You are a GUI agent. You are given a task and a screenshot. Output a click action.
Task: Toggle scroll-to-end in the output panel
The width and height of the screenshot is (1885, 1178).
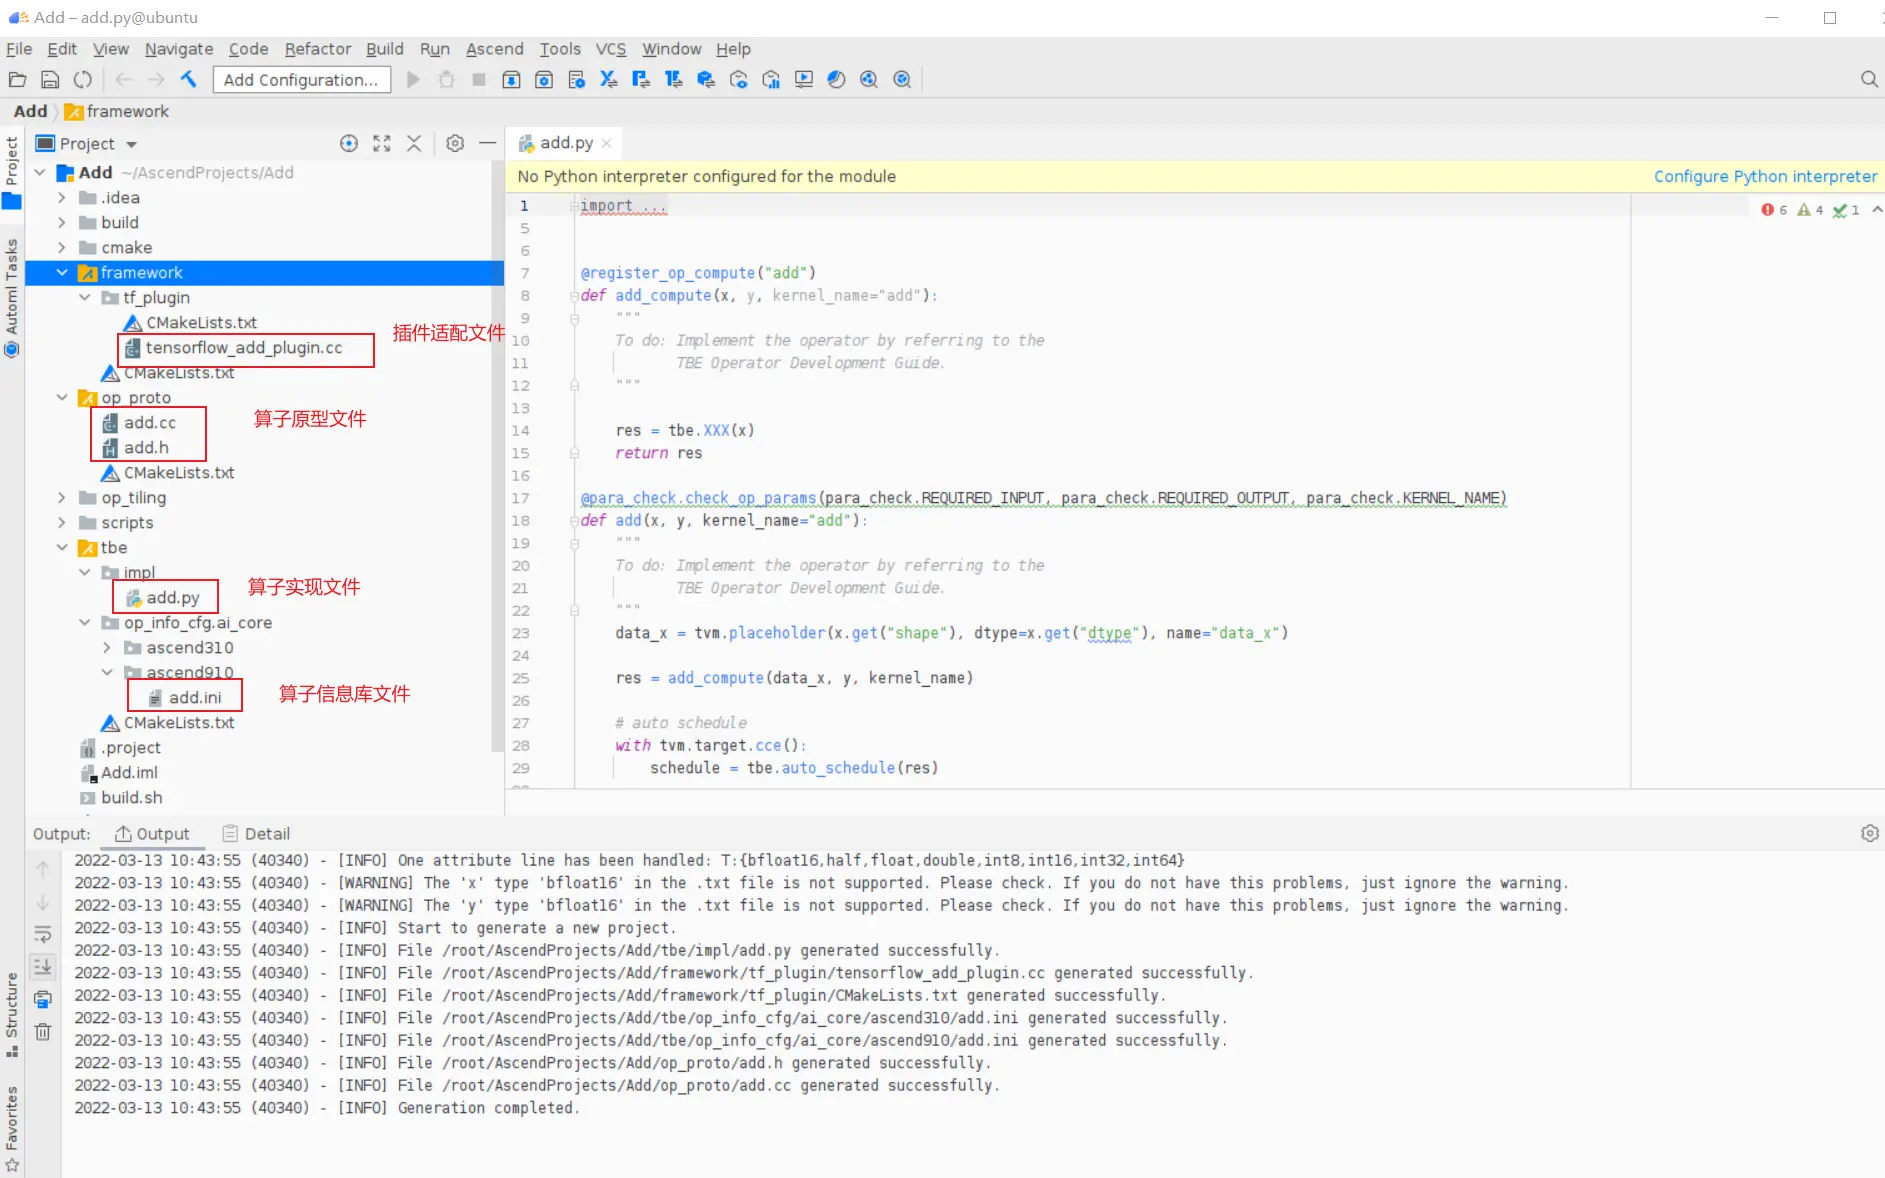tap(43, 966)
